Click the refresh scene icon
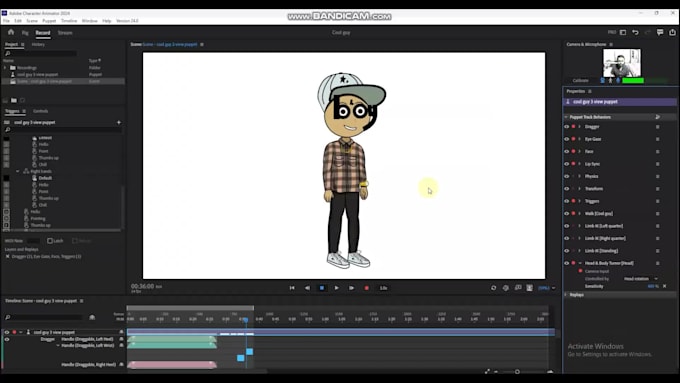Image resolution: width=680 pixels, height=383 pixels. (494, 288)
